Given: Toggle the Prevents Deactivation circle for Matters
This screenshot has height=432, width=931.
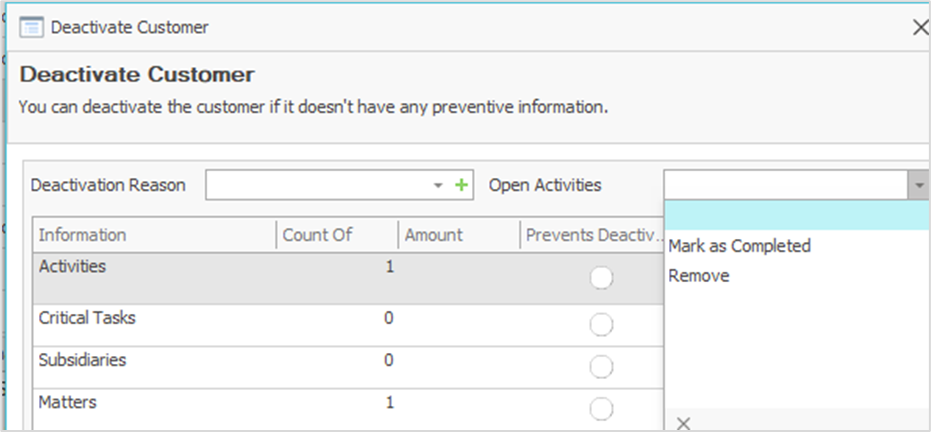Looking at the screenshot, I should 601,409.
